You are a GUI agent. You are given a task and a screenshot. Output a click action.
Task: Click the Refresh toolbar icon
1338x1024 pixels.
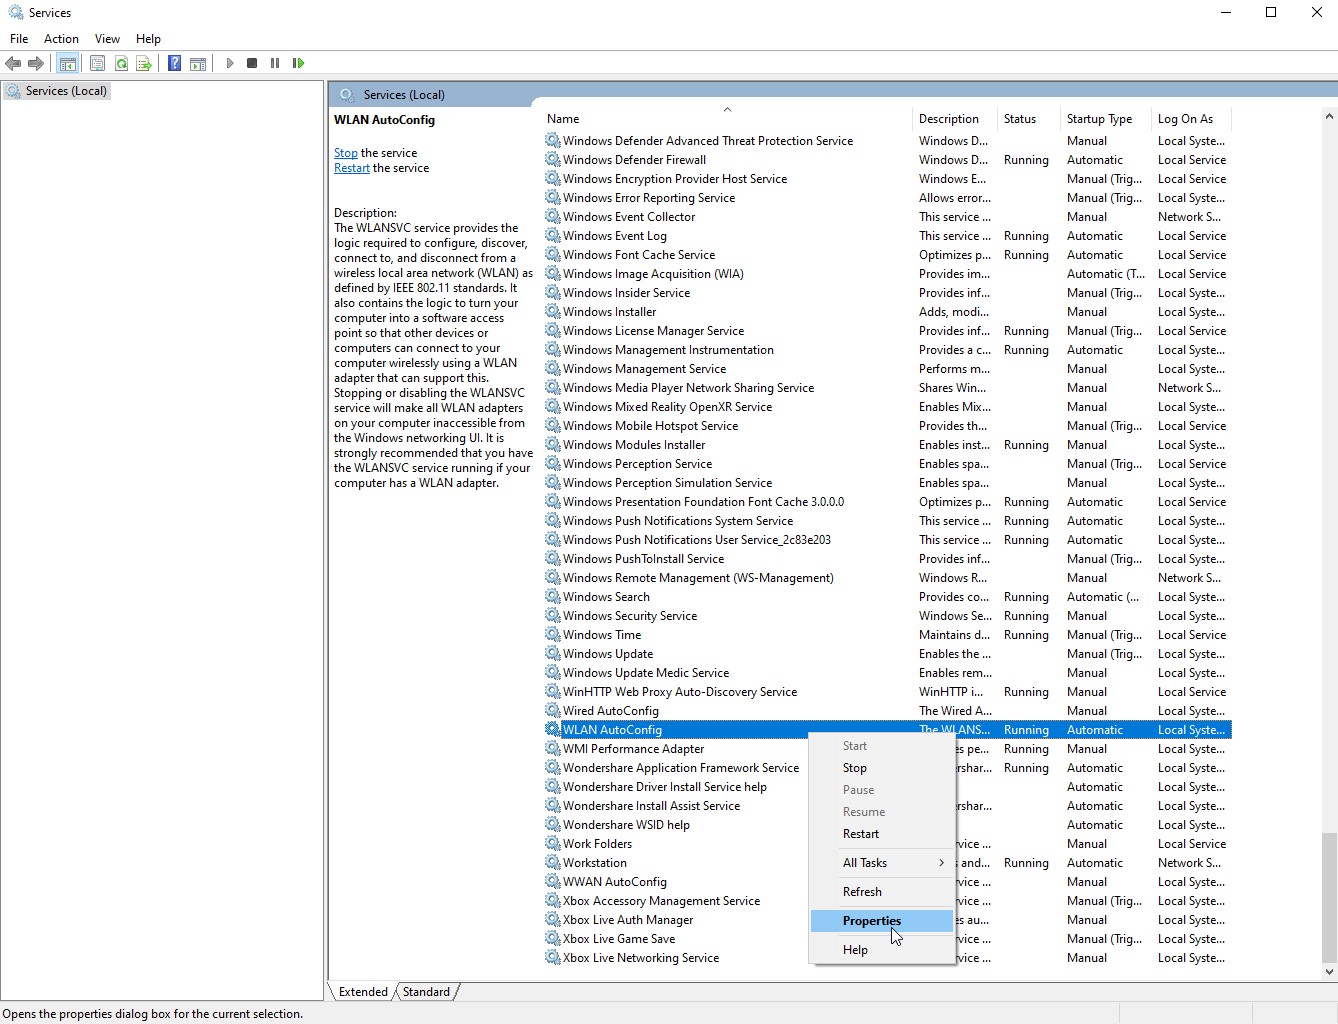[121, 63]
